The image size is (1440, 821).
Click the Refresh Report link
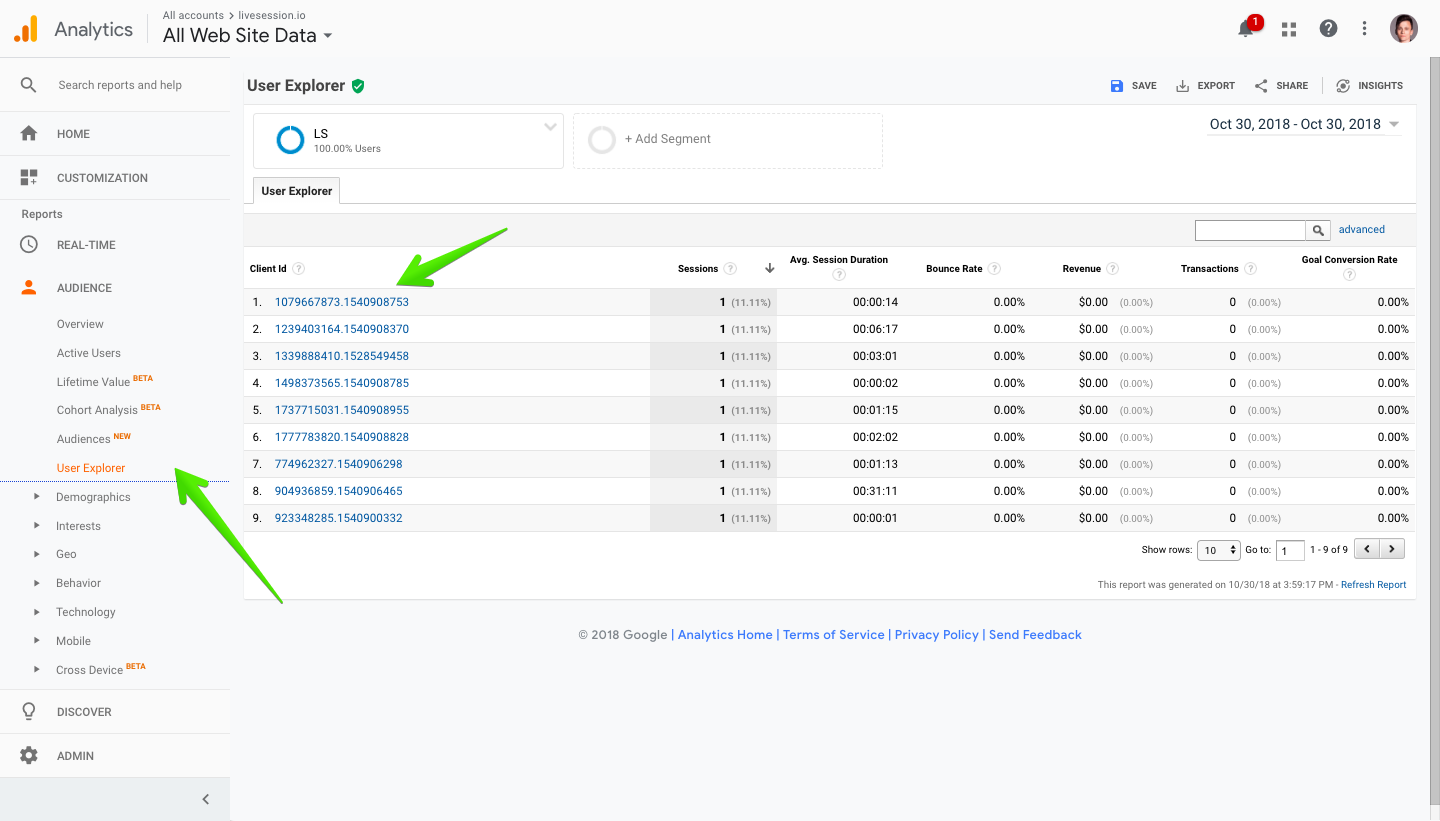pos(1373,584)
